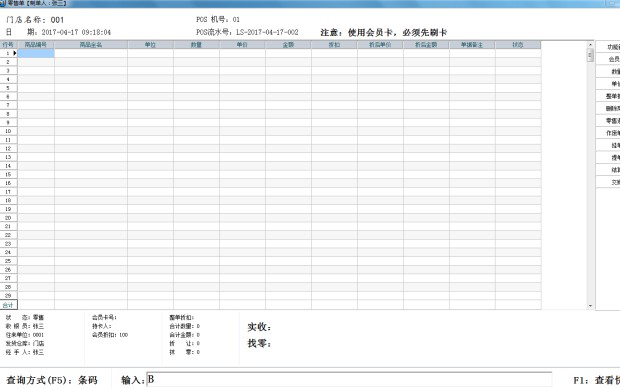Click the 挂单 button in right sidebar
The width and height of the screenshot is (620, 388).
click(609, 145)
